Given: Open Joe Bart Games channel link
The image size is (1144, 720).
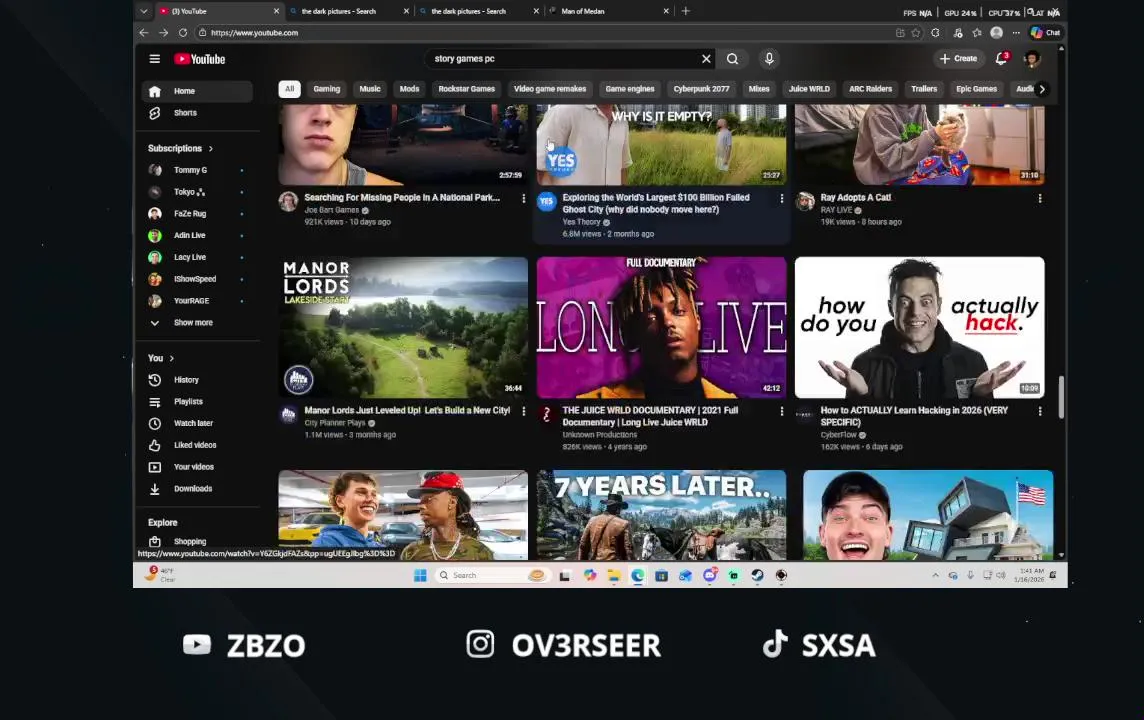Looking at the screenshot, I should 332,210.
